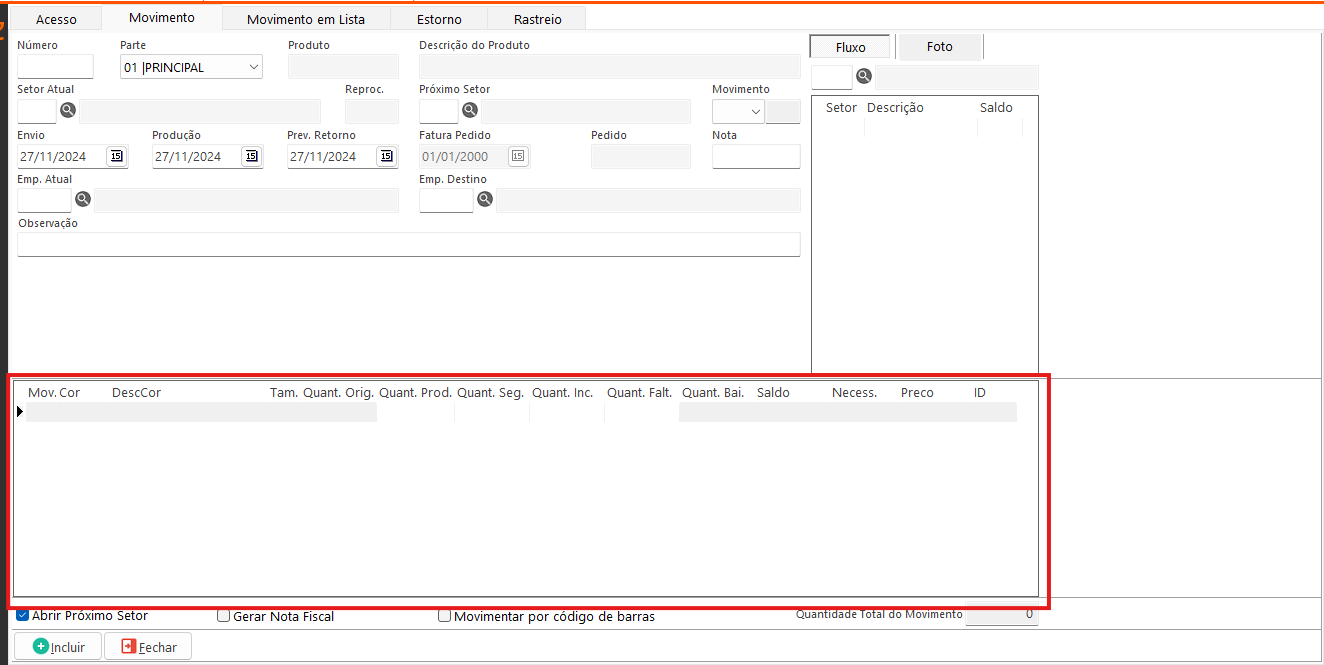Click the search icon under Fluxo tab
The width and height of the screenshot is (1324, 665).
point(863,77)
